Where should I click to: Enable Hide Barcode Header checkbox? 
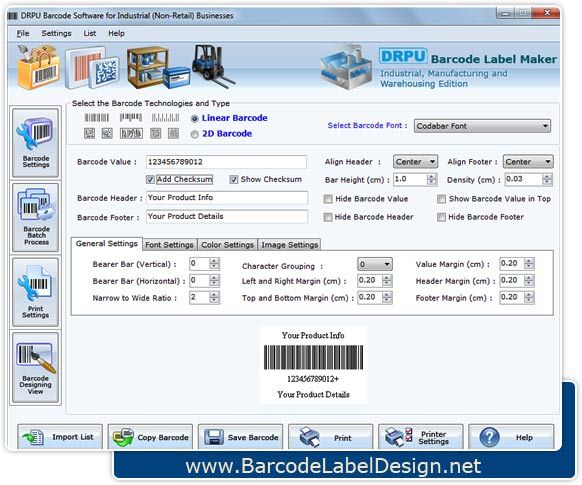point(328,217)
